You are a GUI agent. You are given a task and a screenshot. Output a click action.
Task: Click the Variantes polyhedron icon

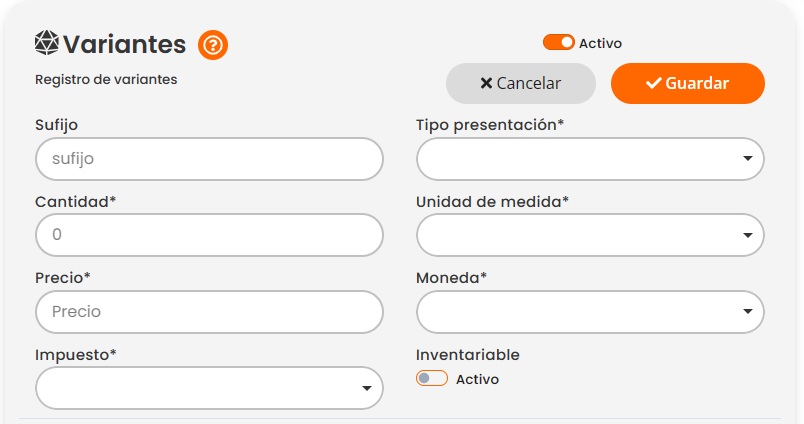pos(47,44)
